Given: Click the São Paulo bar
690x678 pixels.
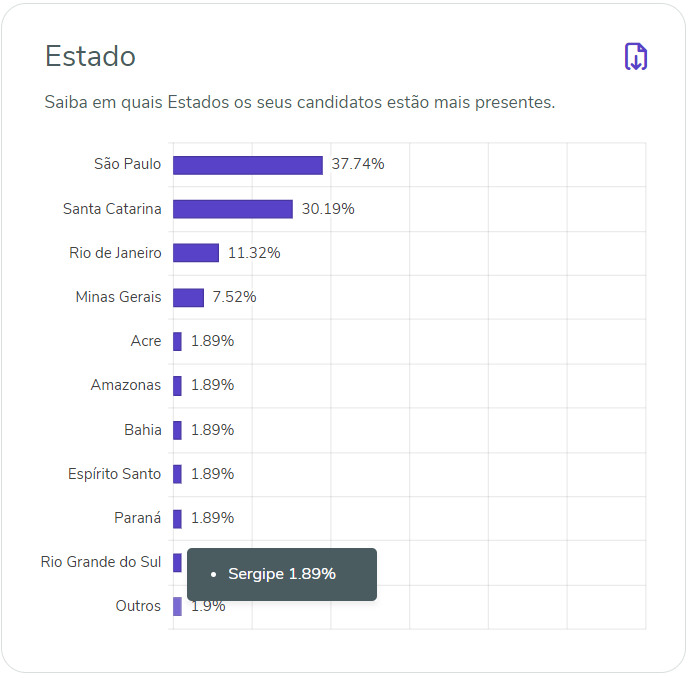Looking at the screenshot, I should point(247,165).
